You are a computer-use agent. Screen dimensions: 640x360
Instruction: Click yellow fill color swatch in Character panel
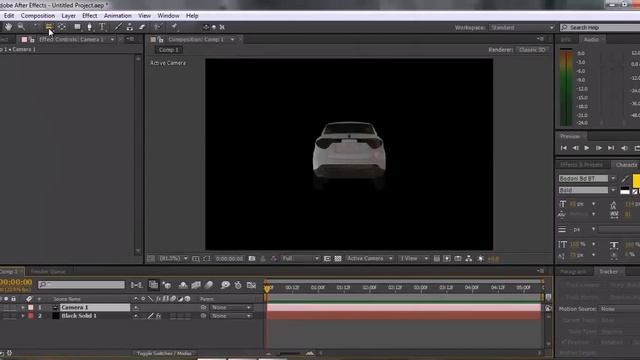click(x=636, y=180)
